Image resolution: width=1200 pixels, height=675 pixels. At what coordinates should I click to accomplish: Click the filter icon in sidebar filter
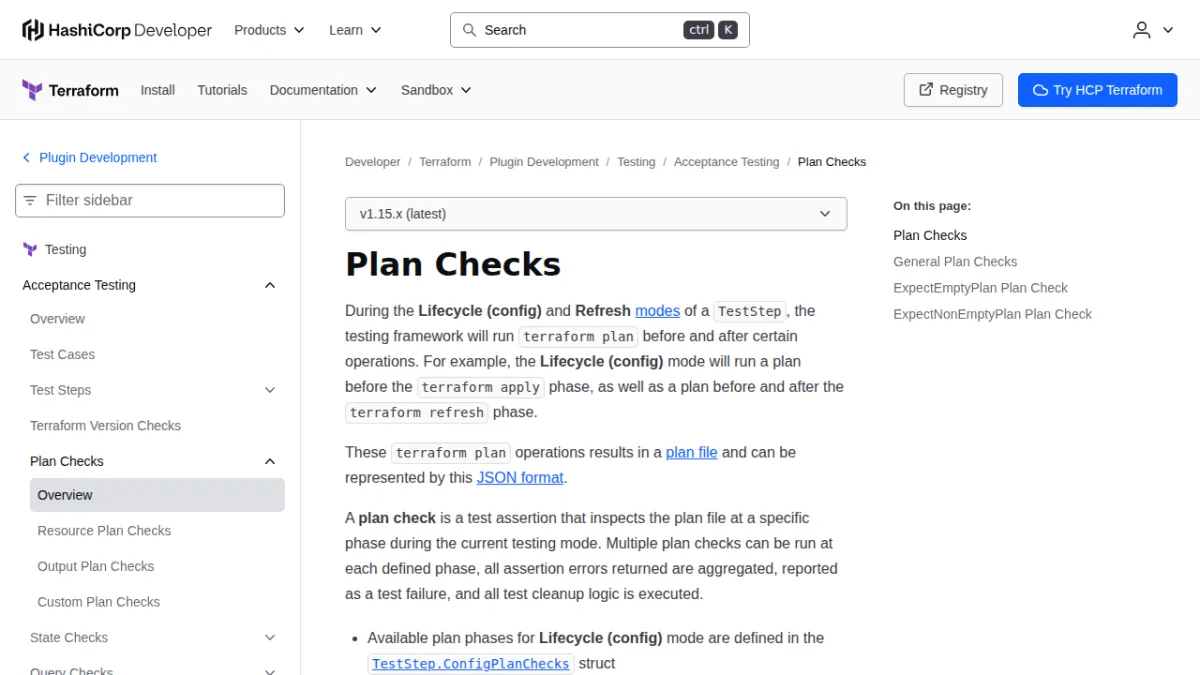30,200
